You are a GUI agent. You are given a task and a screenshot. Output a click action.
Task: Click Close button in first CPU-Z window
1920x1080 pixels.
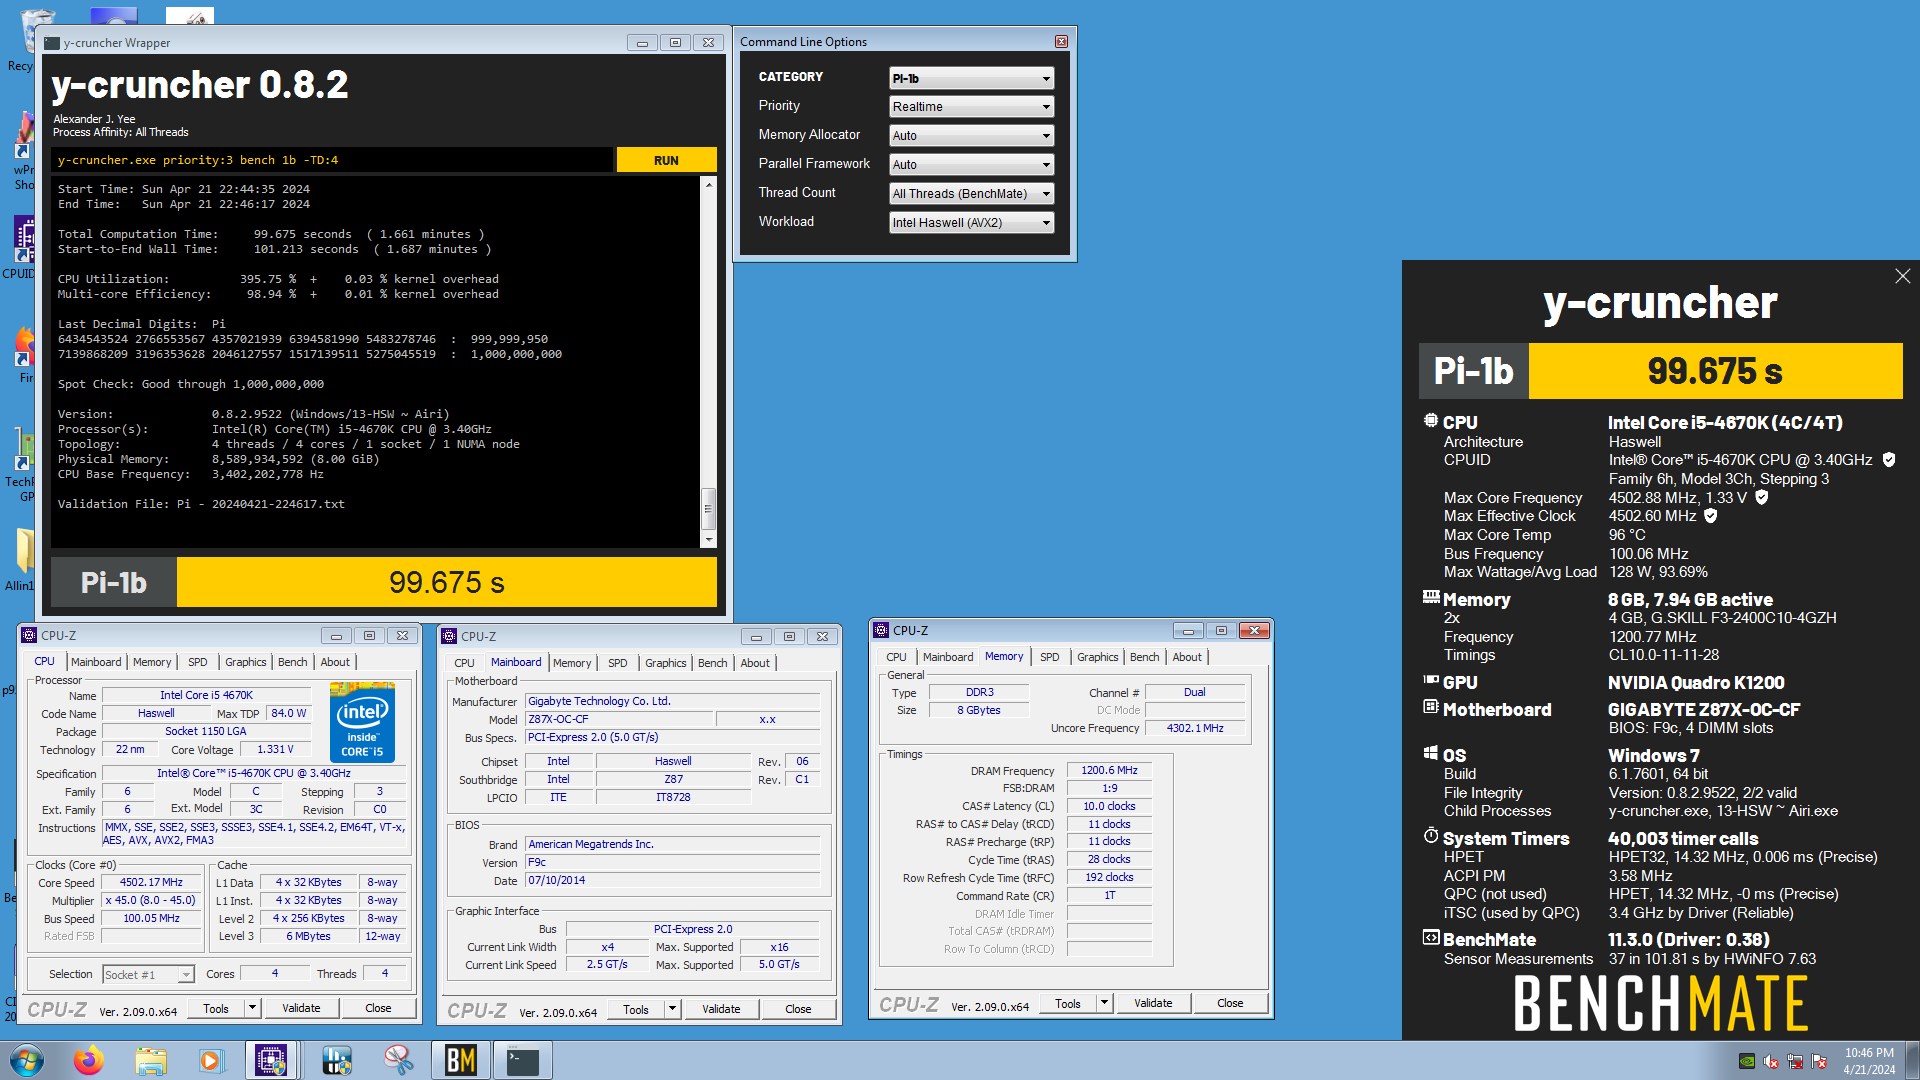378,1008
